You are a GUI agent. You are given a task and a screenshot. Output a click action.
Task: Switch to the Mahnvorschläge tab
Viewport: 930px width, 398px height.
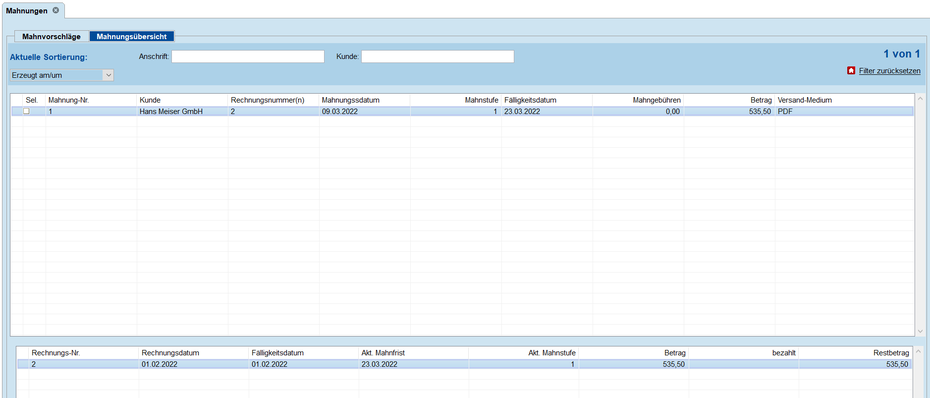[52, 37]
